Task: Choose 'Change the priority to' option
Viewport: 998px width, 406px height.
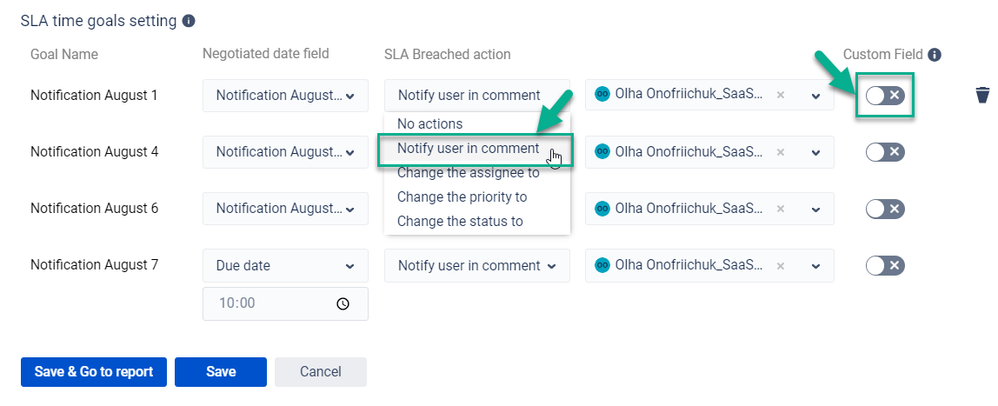Action: (x=462, y=197)
